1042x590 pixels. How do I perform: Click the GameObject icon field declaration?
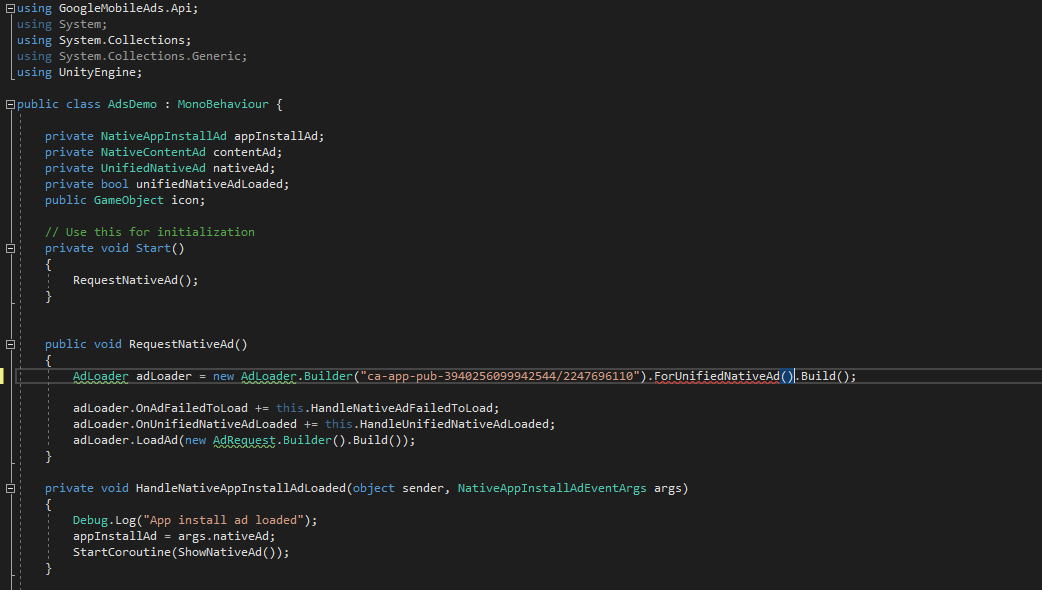point(142,200)
